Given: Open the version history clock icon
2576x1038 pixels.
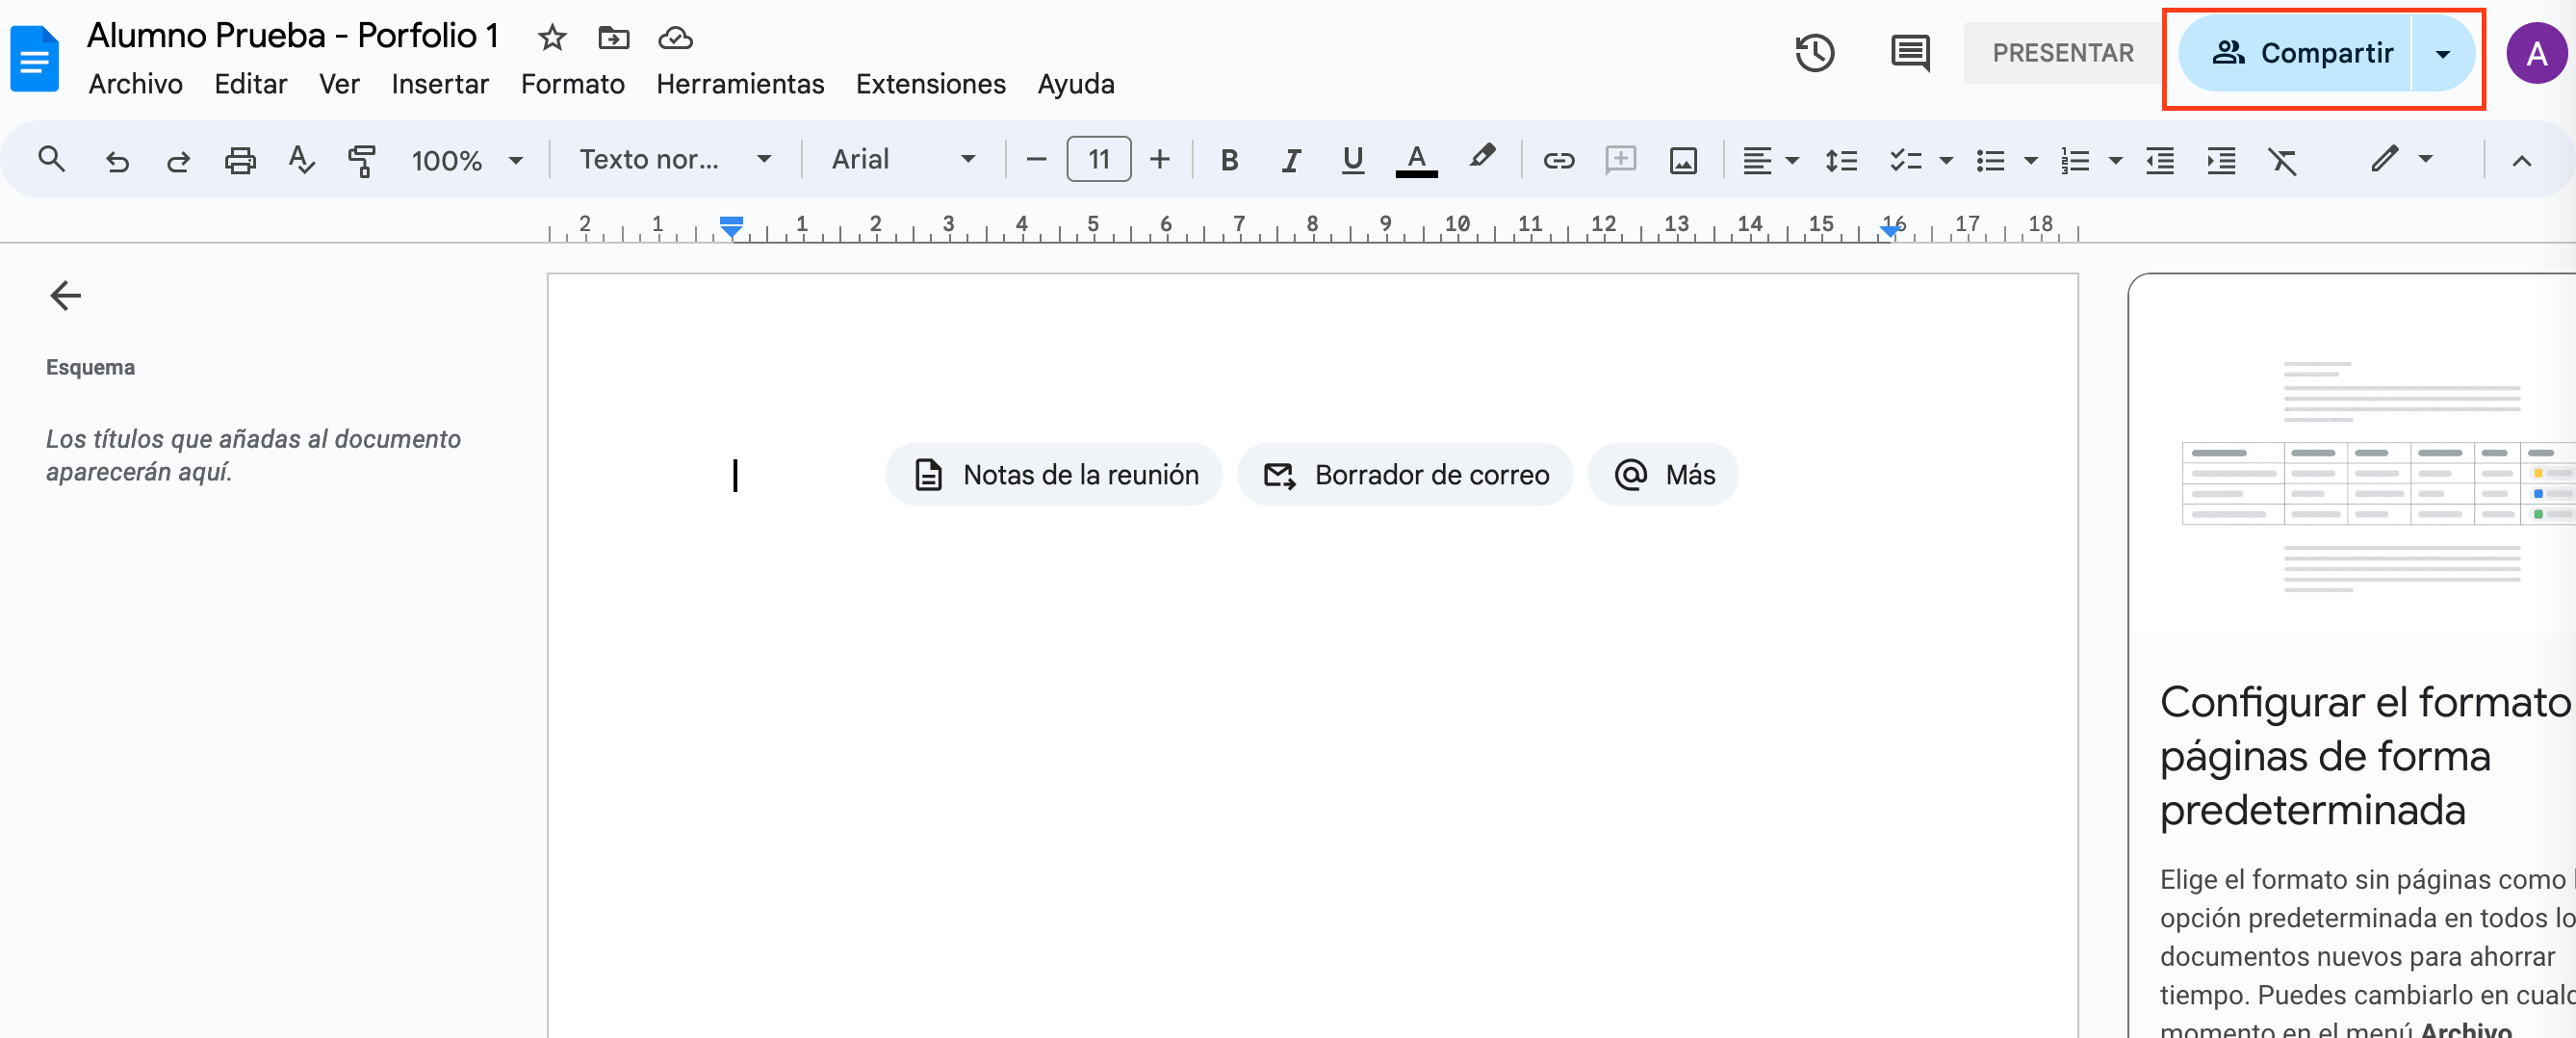Looking at the screenshot, I should (x=1814, y=53).
